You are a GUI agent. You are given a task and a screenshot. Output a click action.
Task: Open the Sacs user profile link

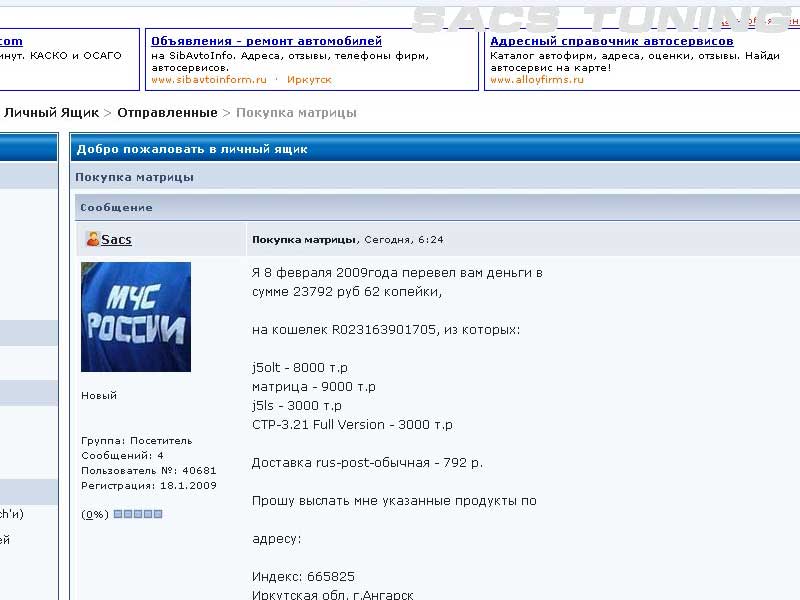pos(117,240)
